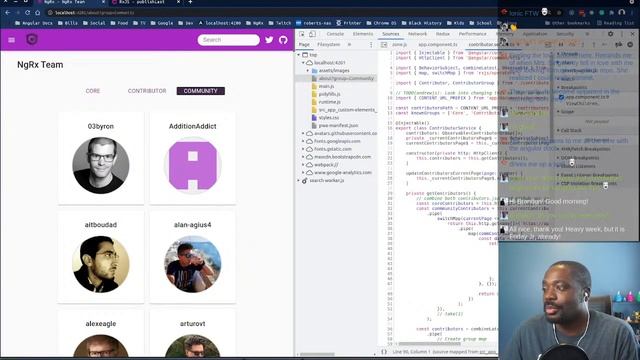Click the browser back arrow
The width and height of the screenshot is (640, 360).
[x=7, y=13]
